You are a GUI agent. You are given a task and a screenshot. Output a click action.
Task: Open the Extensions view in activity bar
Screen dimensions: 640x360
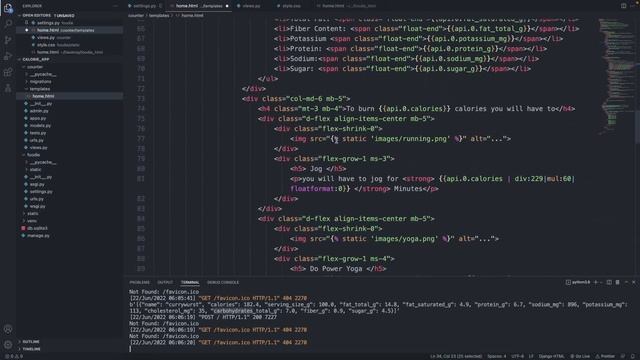pos(8,73)
